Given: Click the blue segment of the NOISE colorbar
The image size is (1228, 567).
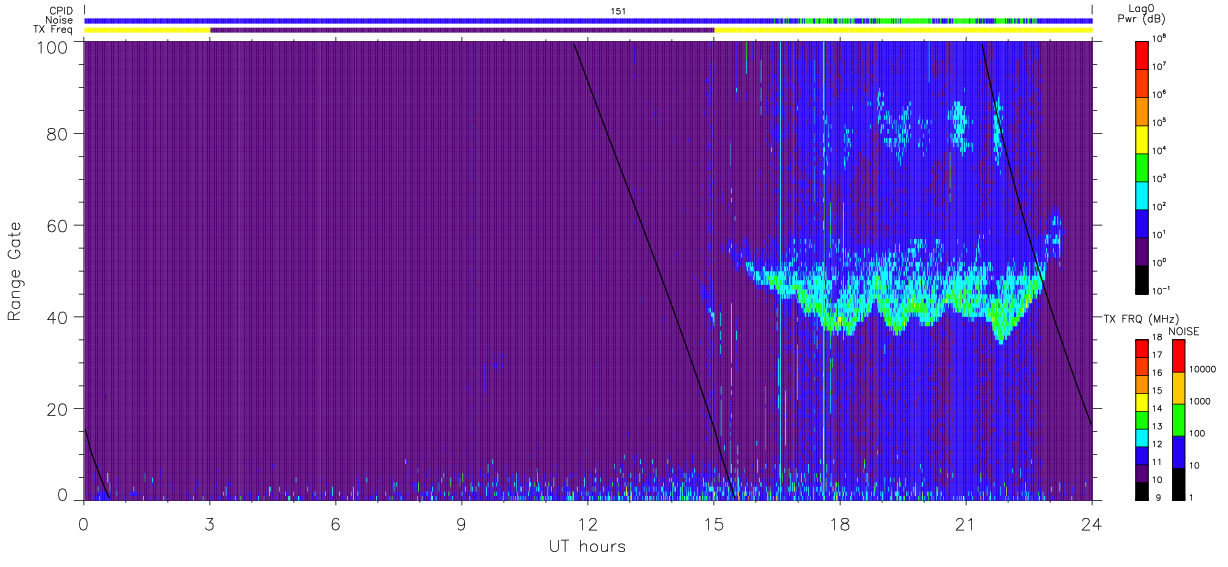Looking at the screenshot, I should pos(1178,451).
